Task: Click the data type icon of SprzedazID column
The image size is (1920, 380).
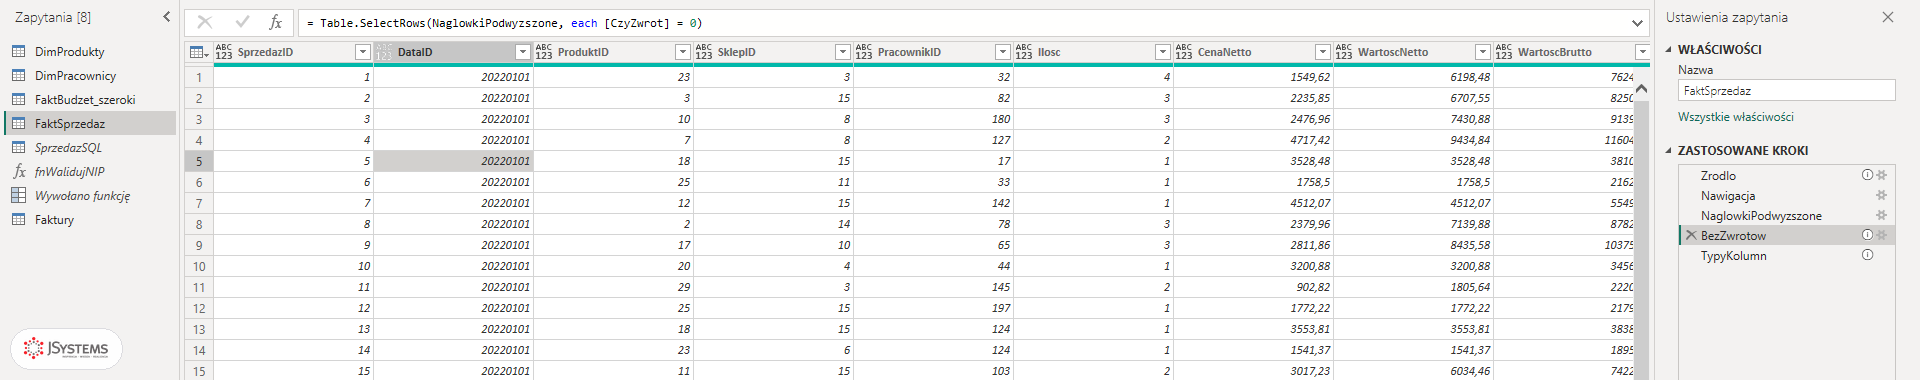Action: click(x=224, y=52)
